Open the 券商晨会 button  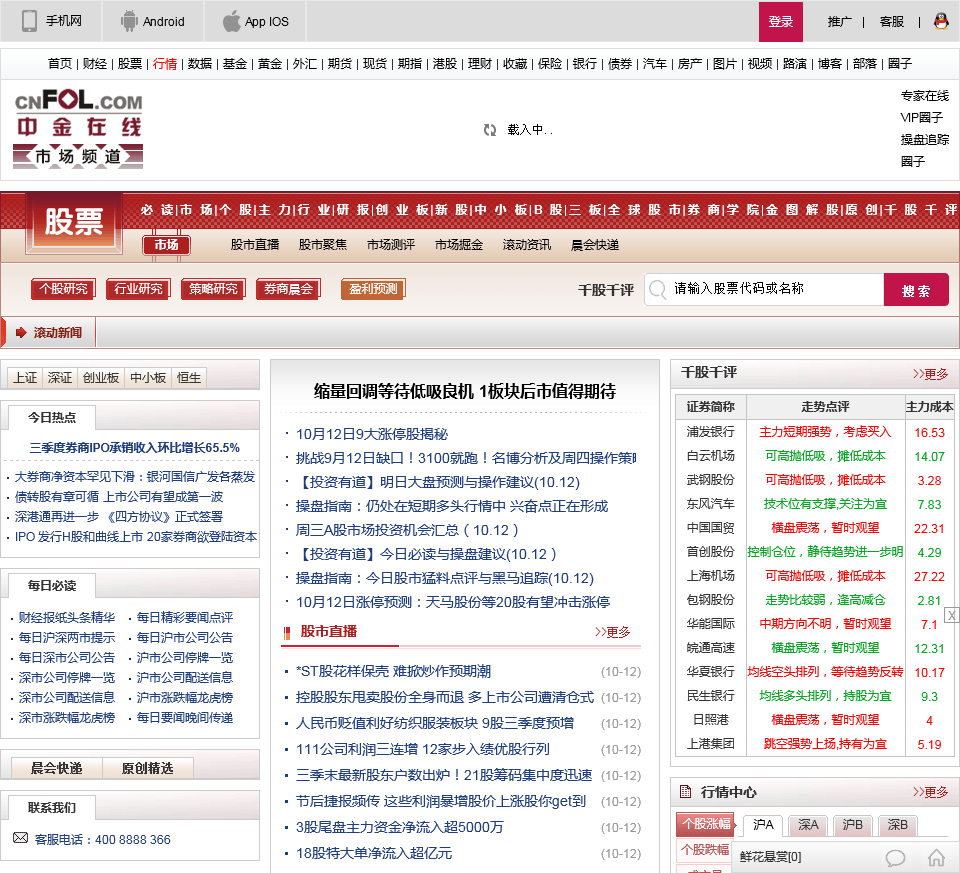click(288, 288)
